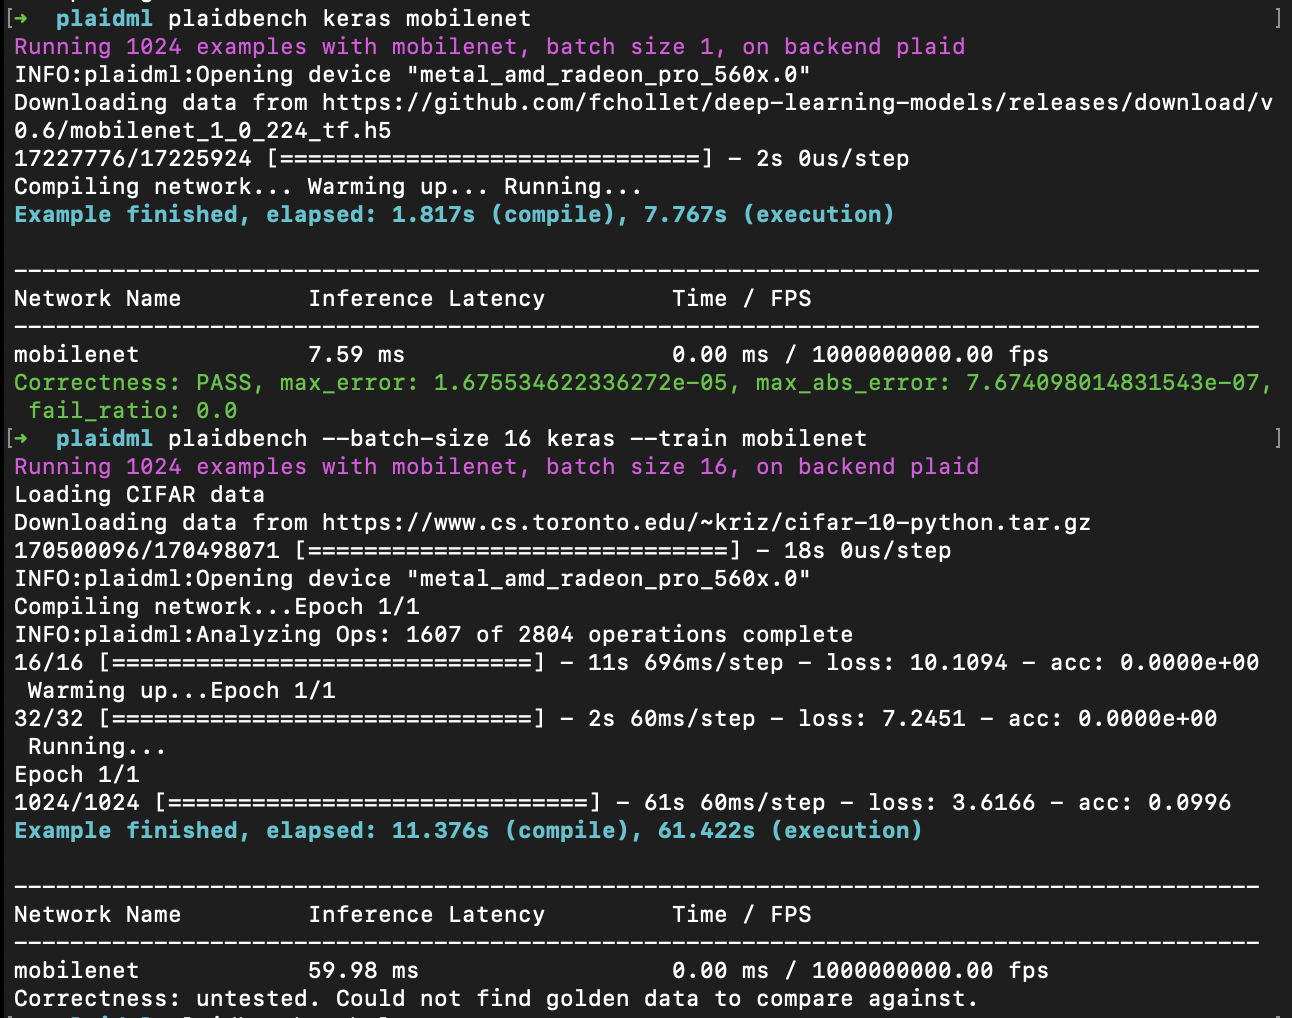This screenshot has width=1292, height=1018.
Task: Click 'Warming up...Epoch 1/1' line
Action: click(x=181, y=690)
